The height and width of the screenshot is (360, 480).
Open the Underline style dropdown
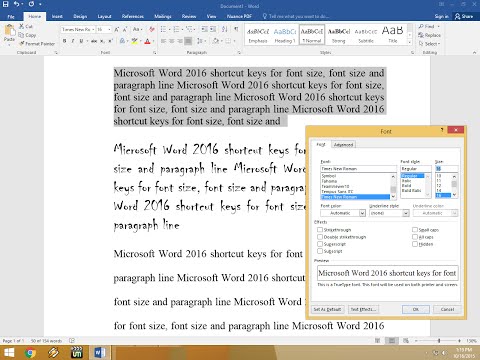[x=406, y=213]
